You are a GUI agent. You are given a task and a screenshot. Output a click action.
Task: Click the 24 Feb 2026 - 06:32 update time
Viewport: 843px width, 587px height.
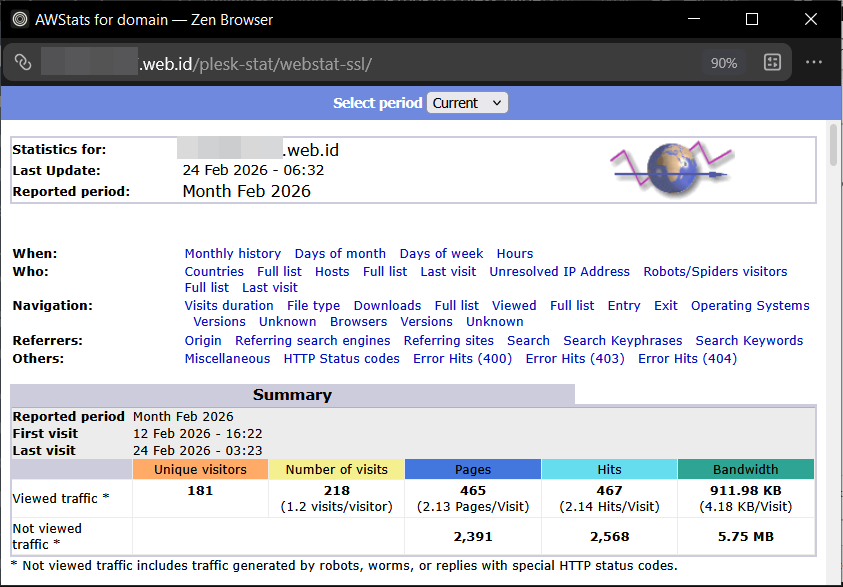tap(253, 170)
